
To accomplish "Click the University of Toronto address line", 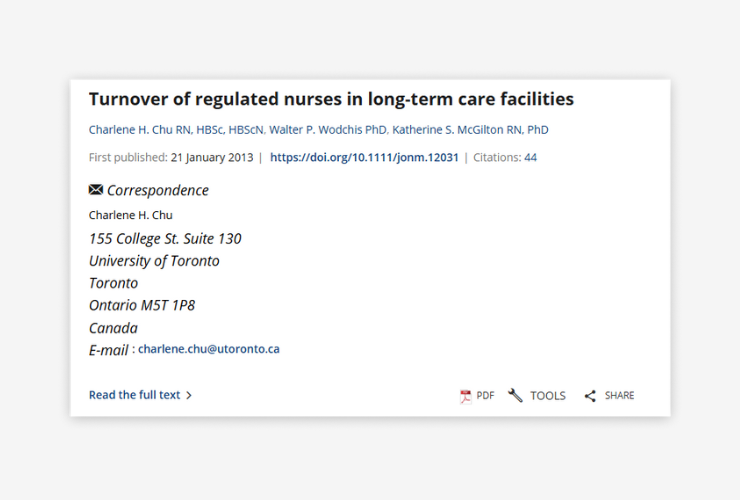I will [154, 261].
